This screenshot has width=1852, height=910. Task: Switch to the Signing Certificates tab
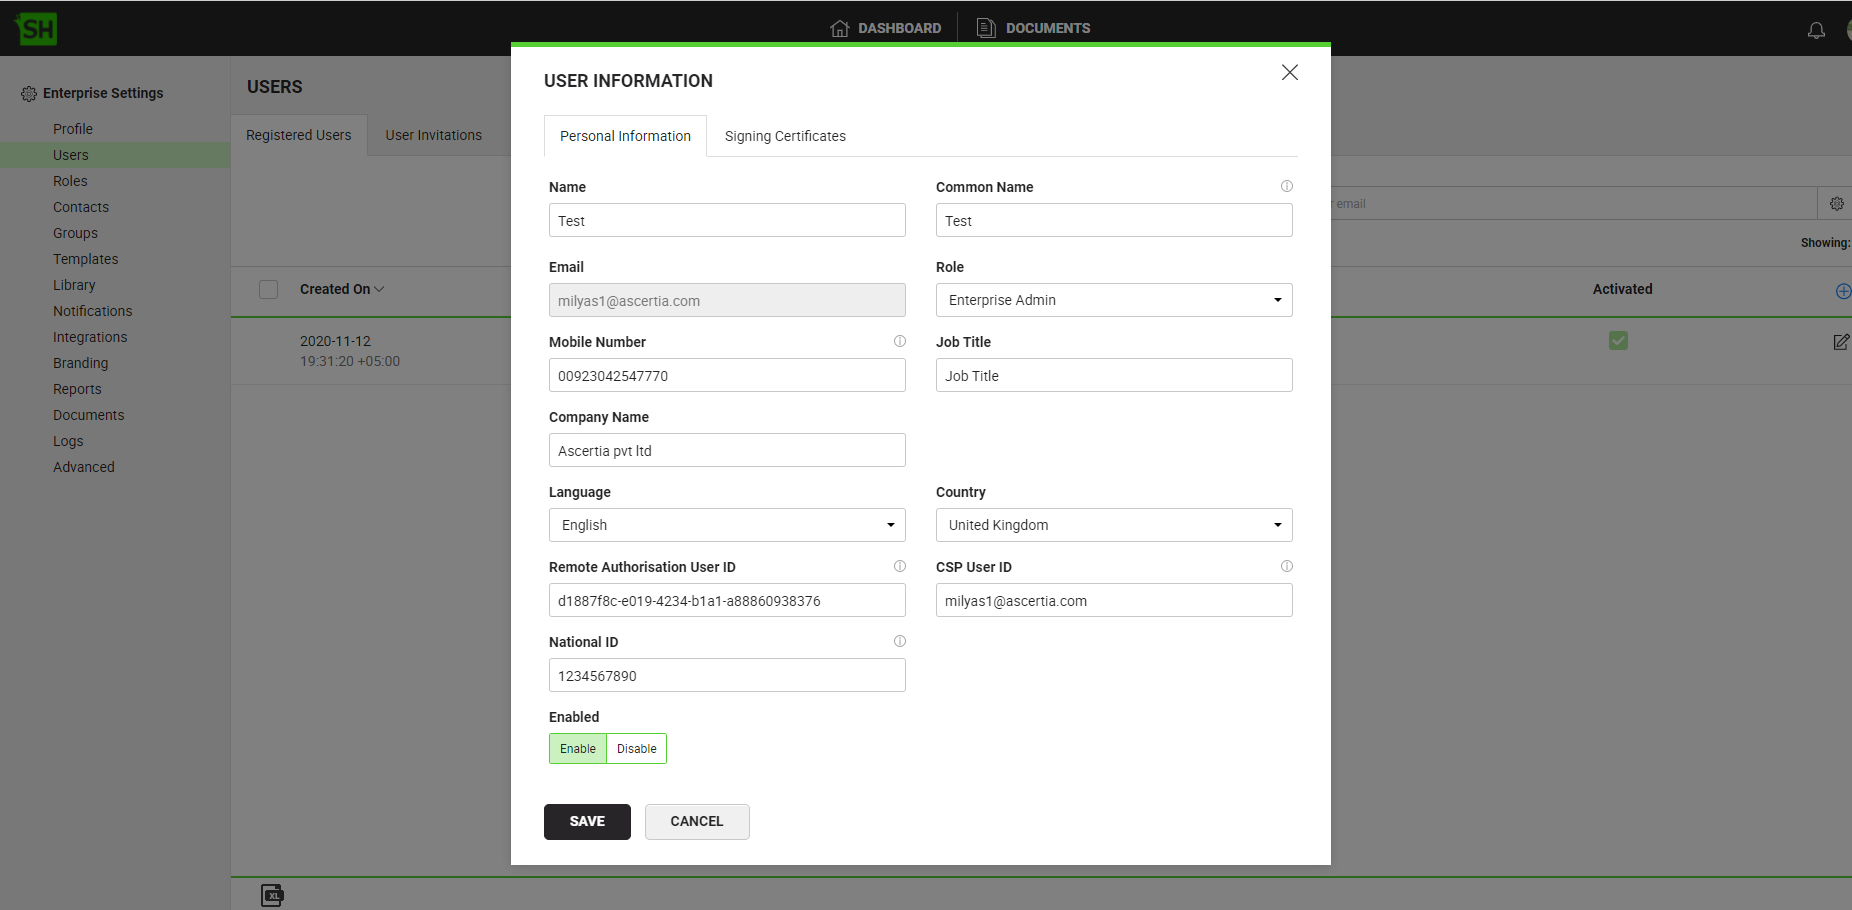coord(784,136)
